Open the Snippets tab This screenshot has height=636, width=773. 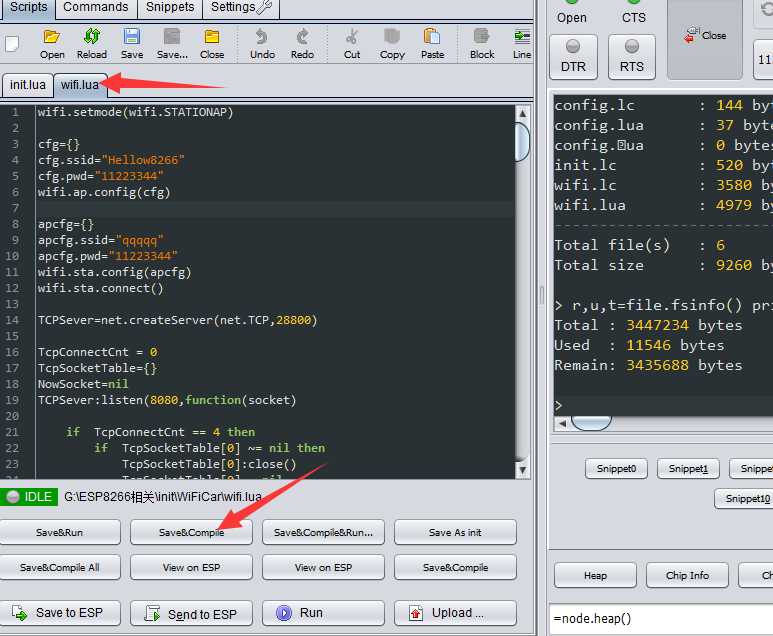[x=170, y=7]
